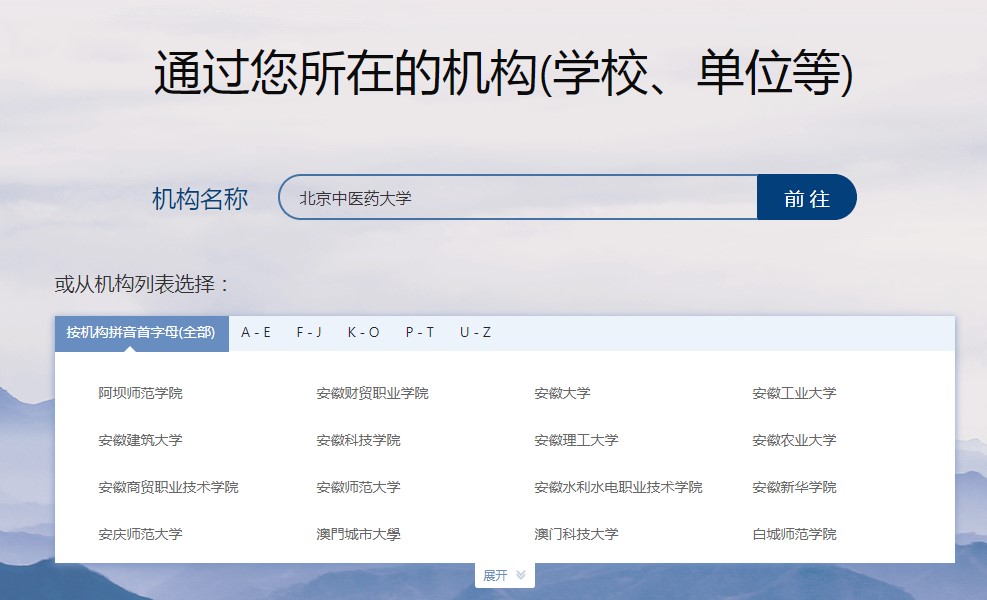Click the 安徽大学 link
Image resolution: width=987 pixels, height=600 pixels.
pyautogui.click(x=562, y=393)
